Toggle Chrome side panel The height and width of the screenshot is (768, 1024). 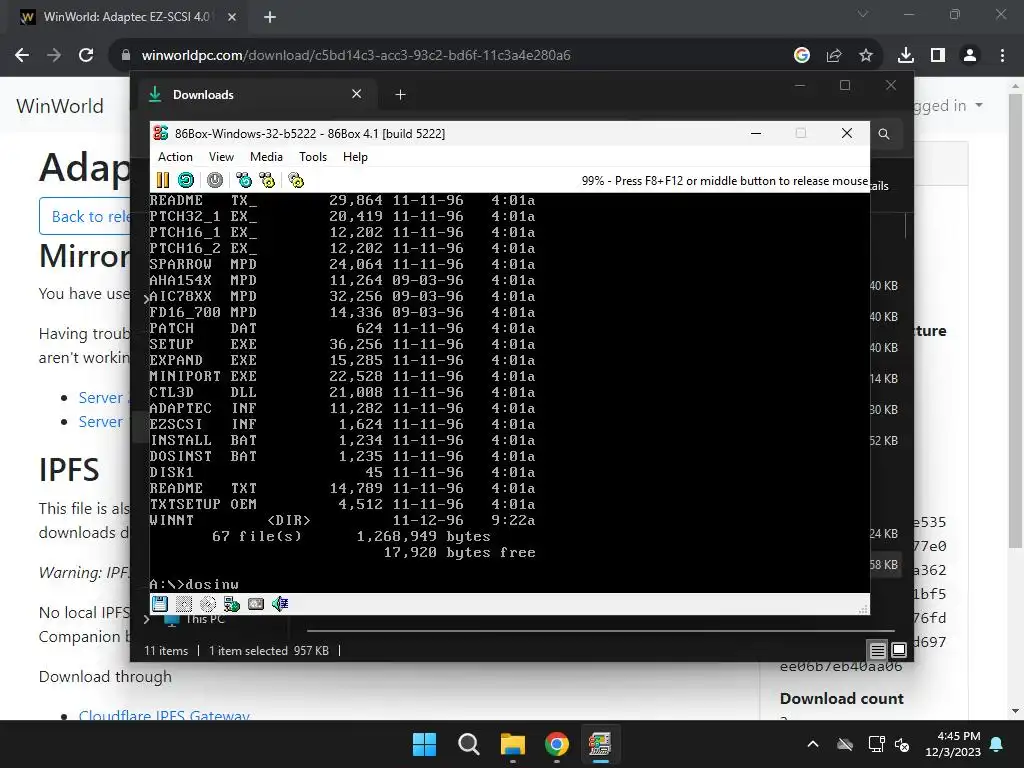click(x=938, y=56)
